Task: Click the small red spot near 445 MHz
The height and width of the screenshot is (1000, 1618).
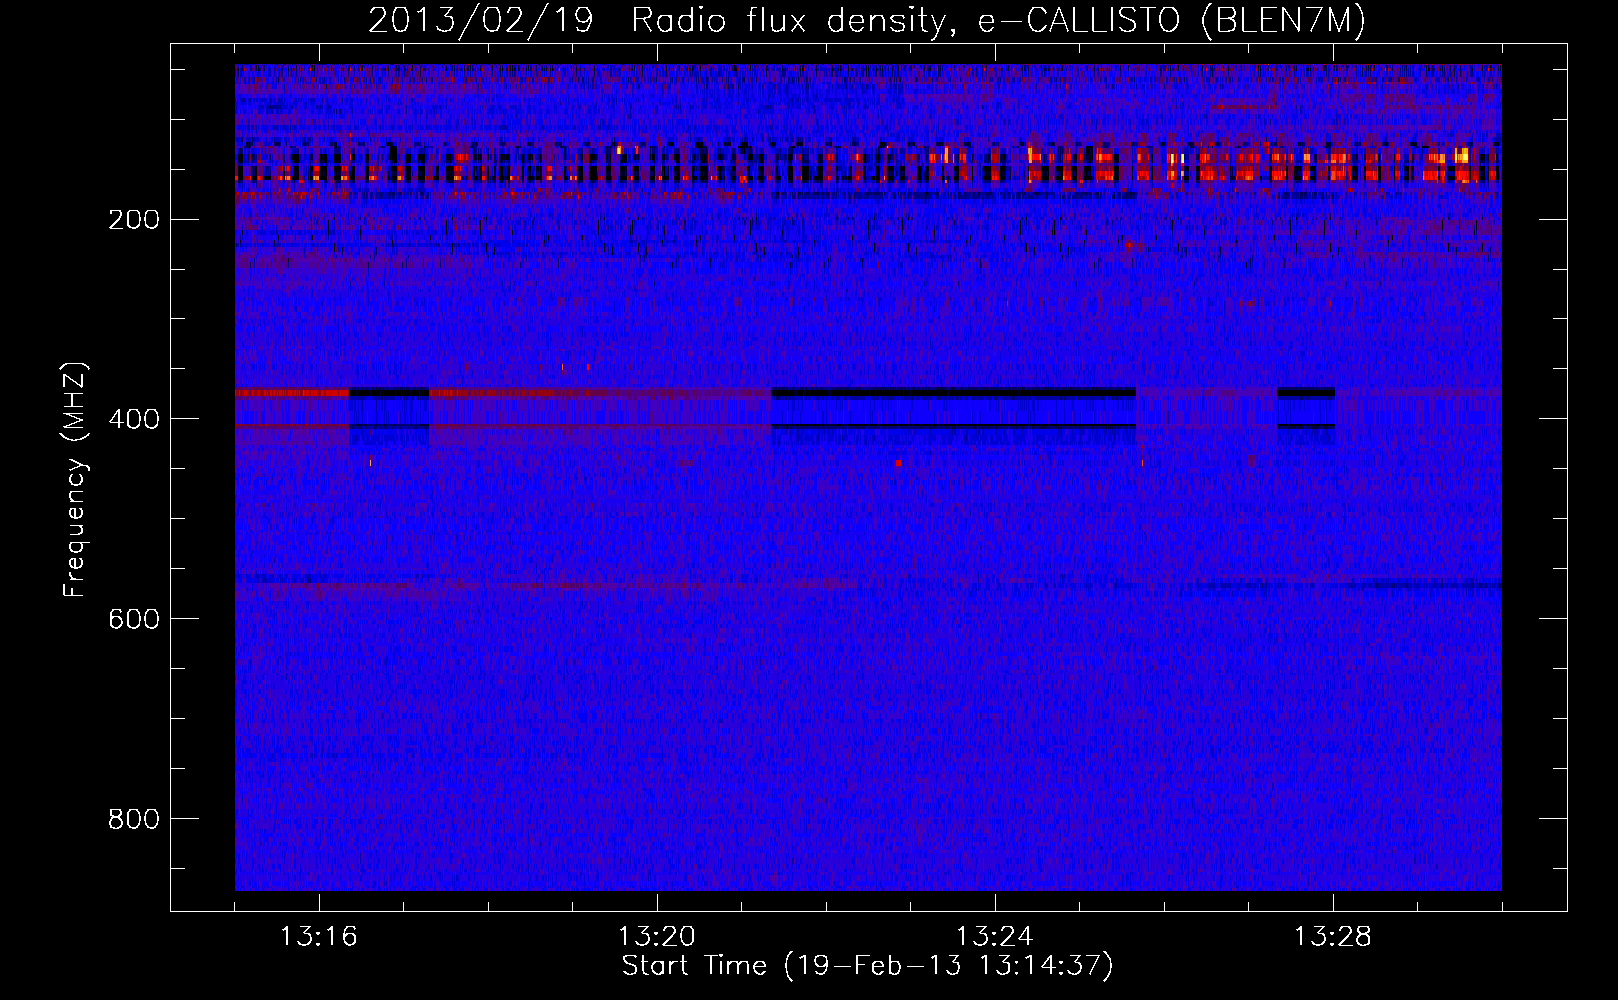Action: click(898, 463)
